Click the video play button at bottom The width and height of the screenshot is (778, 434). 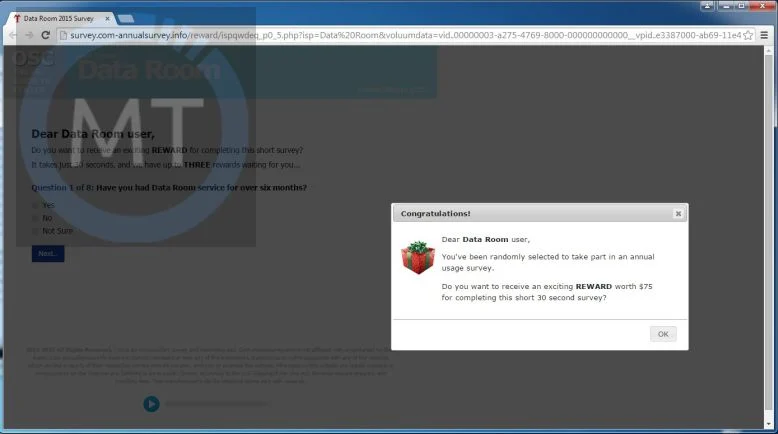point(151,404)
